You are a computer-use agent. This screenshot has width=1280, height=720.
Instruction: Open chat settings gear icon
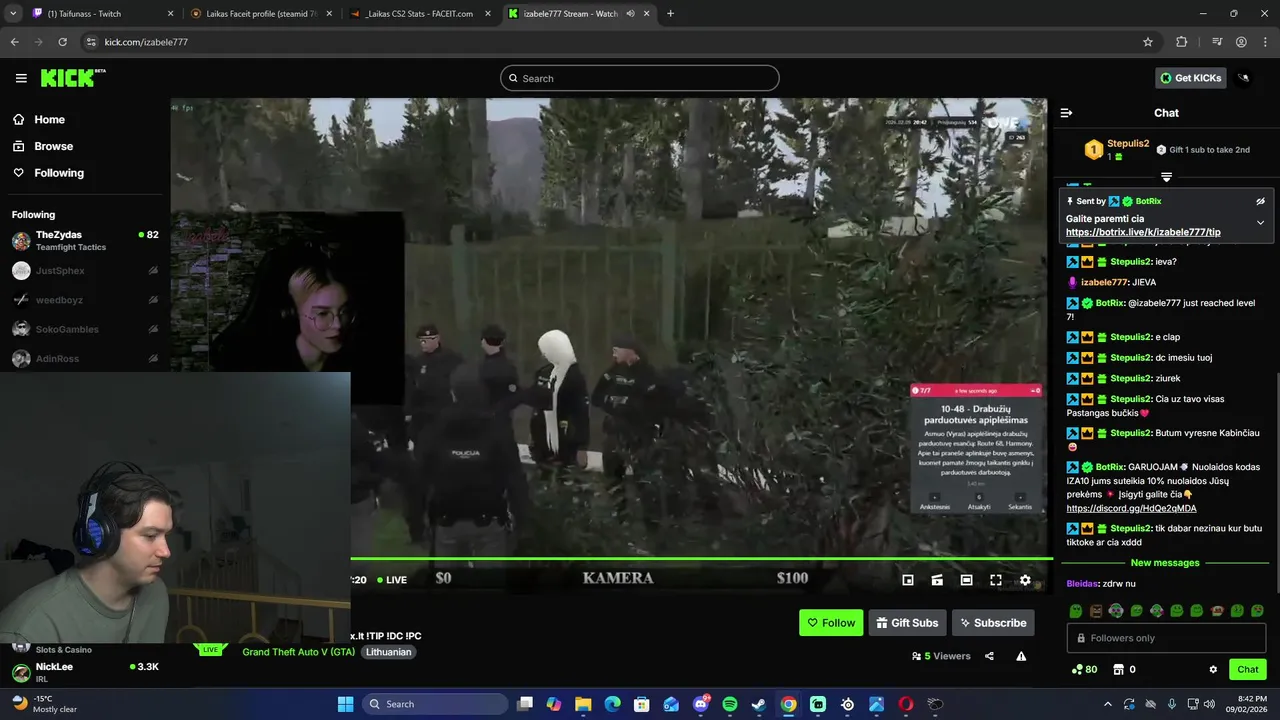coord(1213,669)
